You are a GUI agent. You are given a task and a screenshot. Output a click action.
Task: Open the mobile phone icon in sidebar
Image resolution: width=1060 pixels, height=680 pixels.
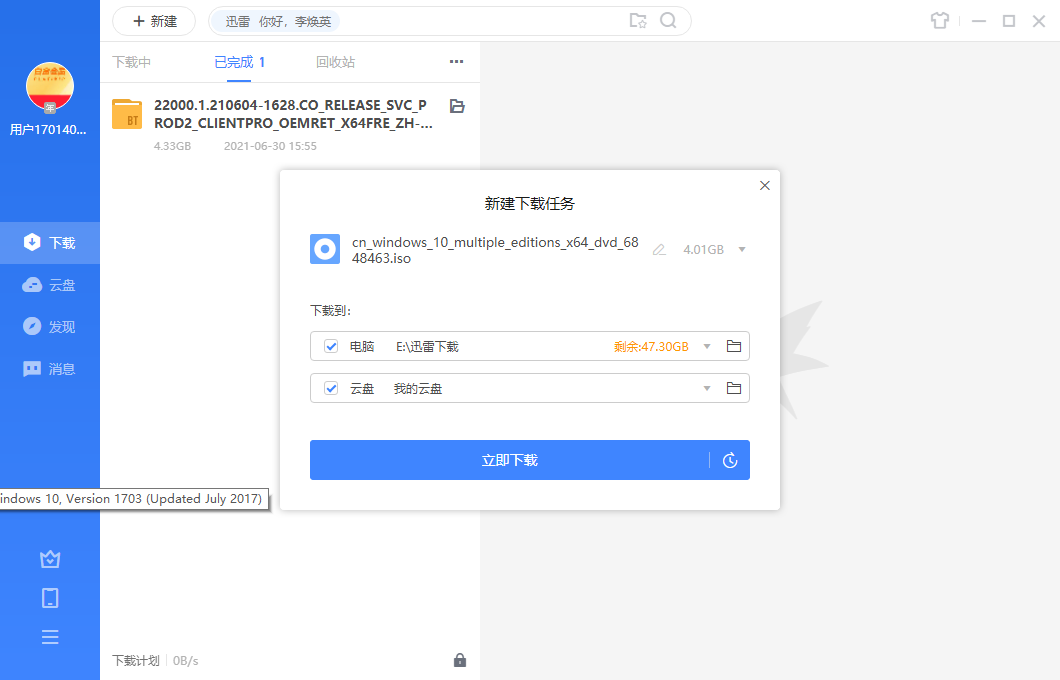click(x=50, y=597)
